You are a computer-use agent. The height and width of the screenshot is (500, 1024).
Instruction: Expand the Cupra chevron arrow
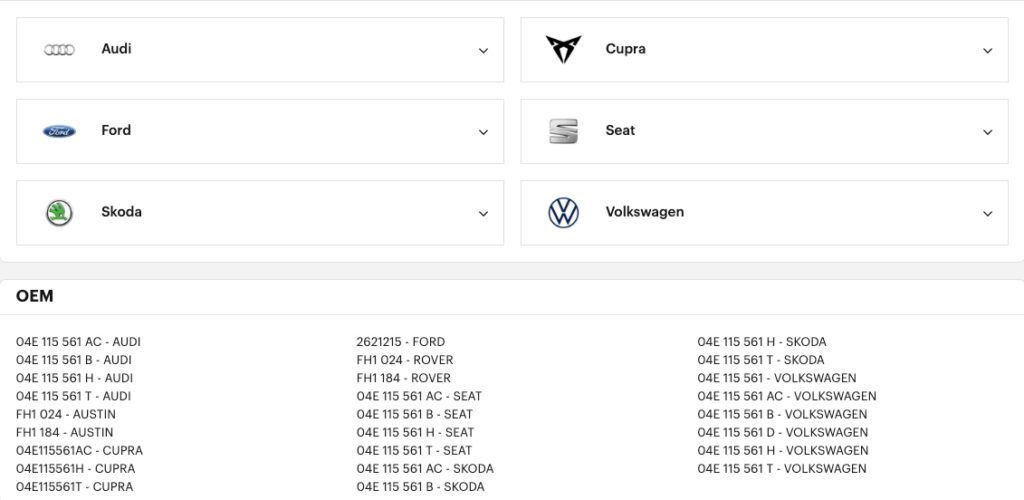(x=987, y=50)
